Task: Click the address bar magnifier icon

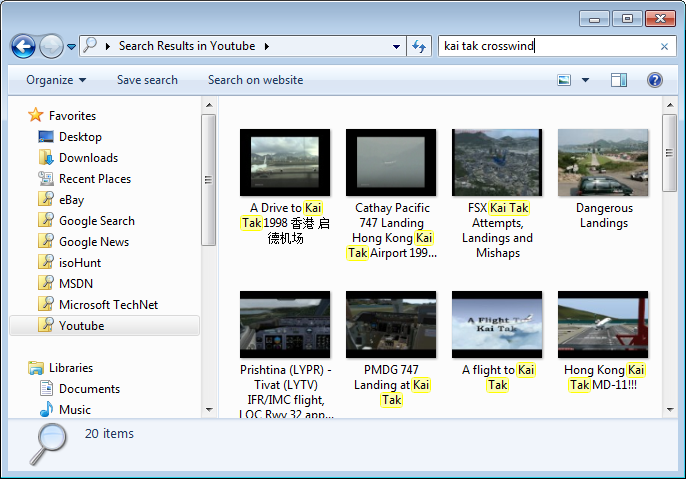Action: pyautogui.click(x=90, y=45)
